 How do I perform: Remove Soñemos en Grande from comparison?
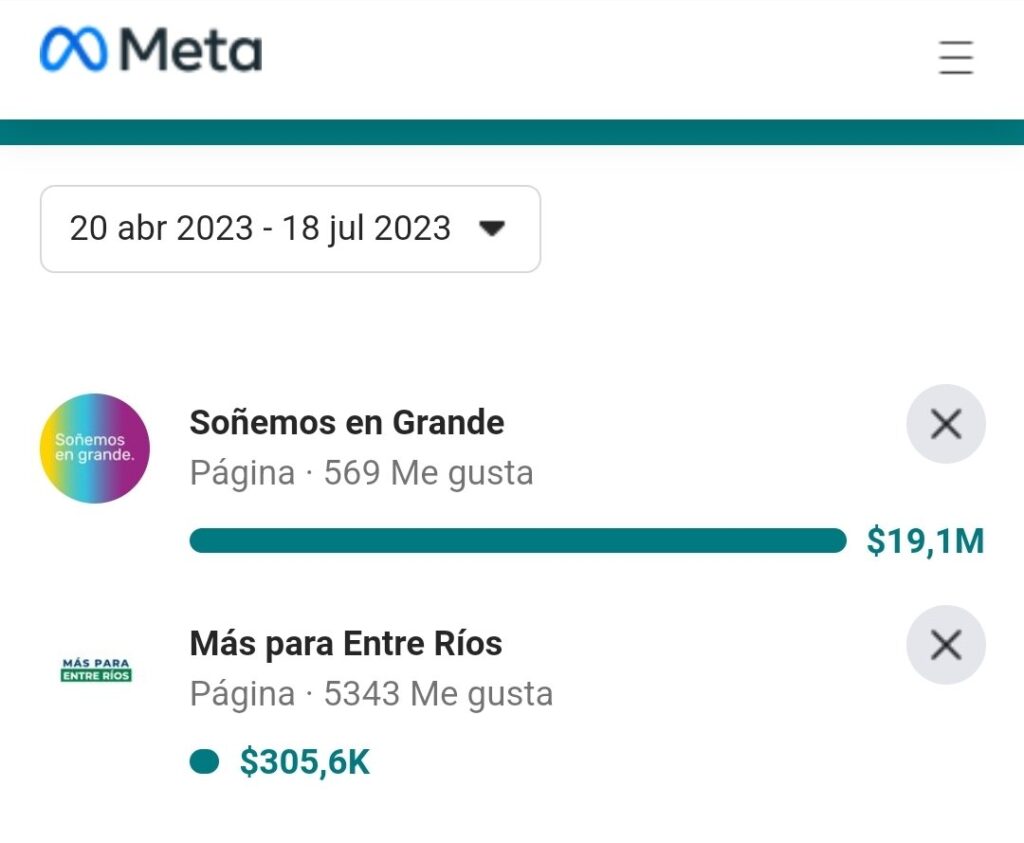point(946,424)
